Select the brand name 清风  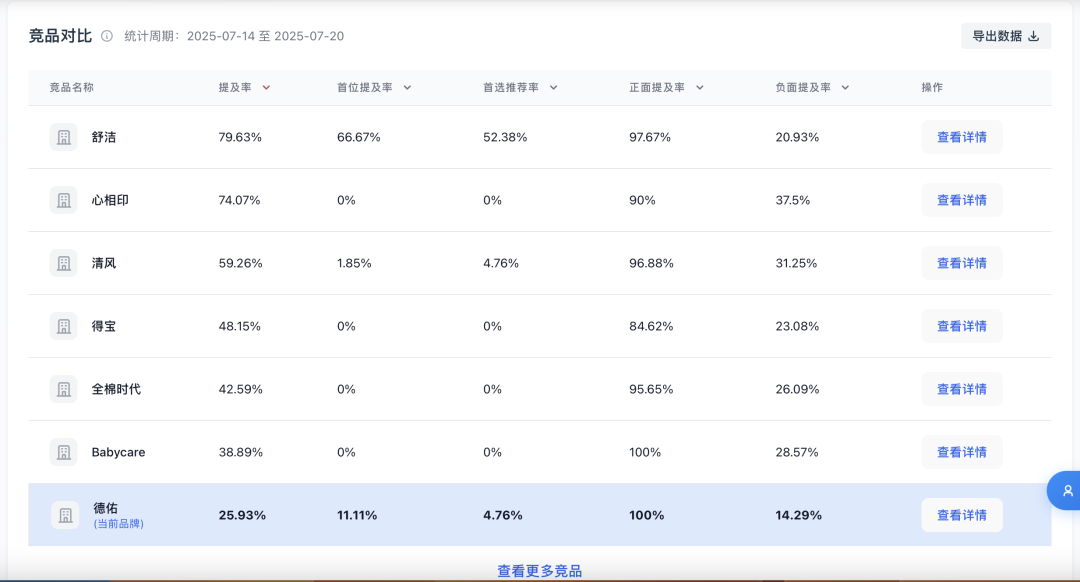point(104,263)
